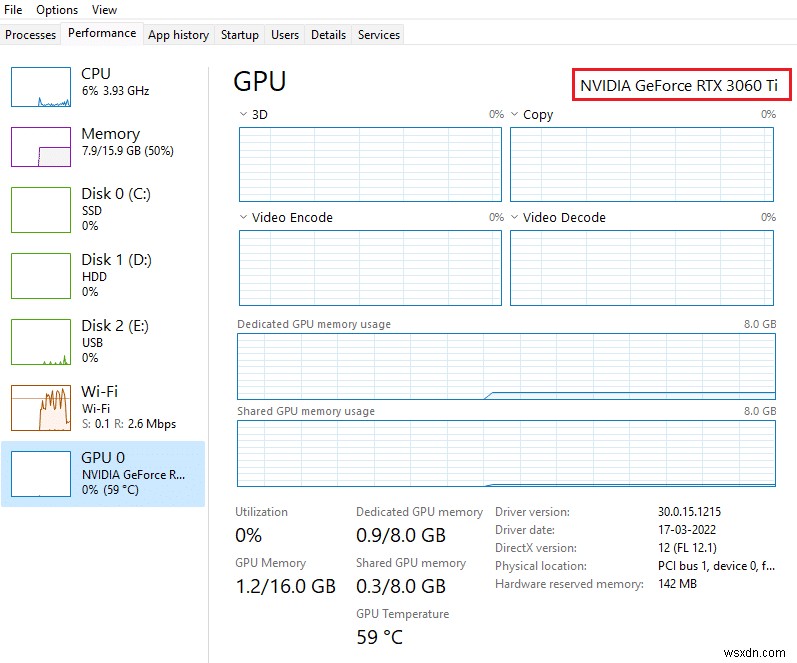Go to the Users tab

(285, 35)
